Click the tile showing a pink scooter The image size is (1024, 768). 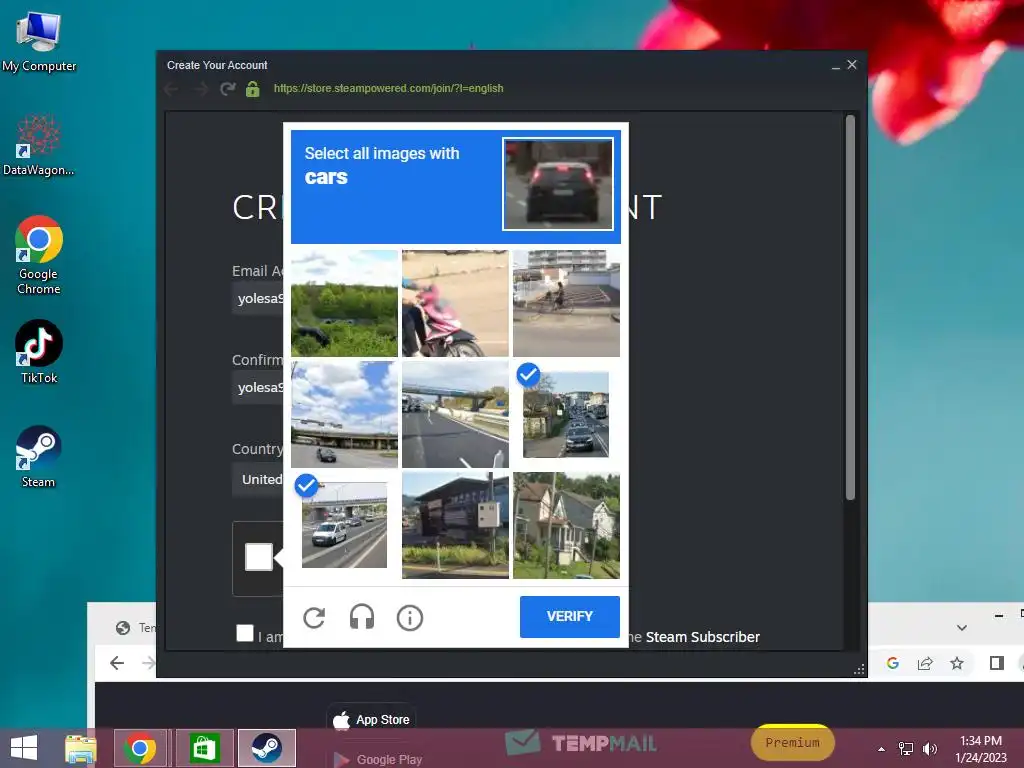tap(455, 304)
